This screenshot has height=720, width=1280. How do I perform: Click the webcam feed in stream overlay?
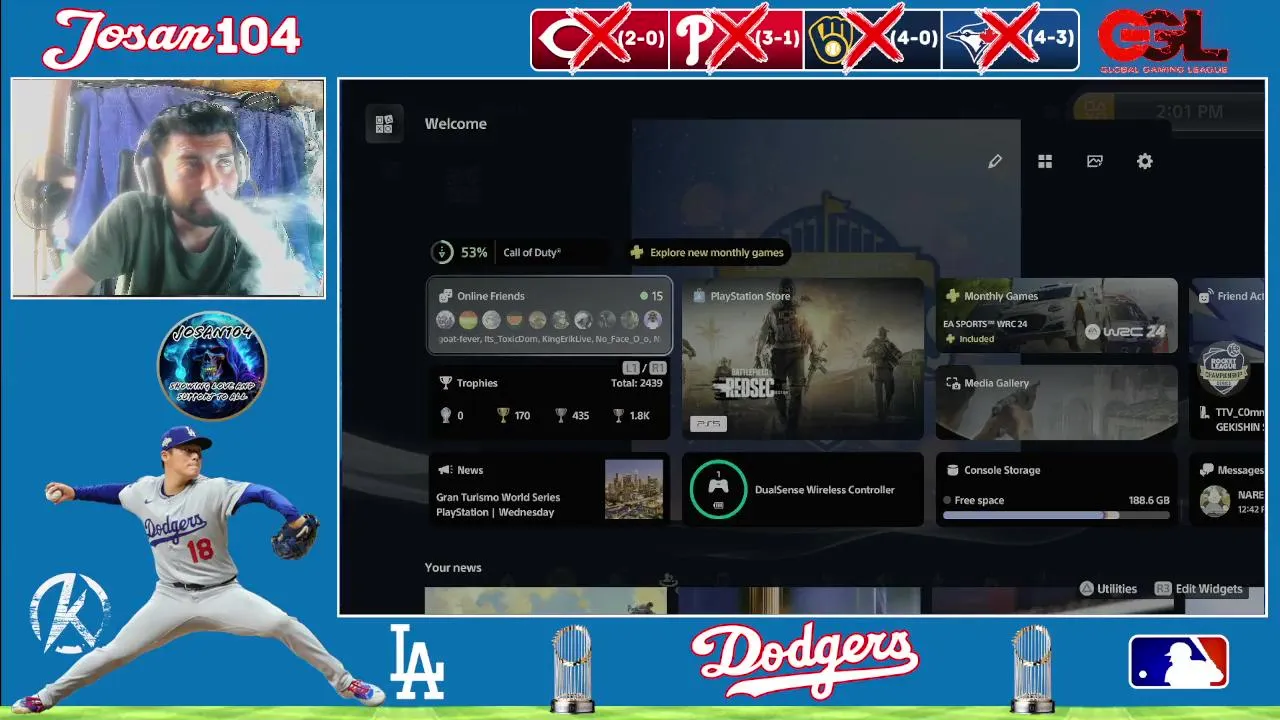168,188
